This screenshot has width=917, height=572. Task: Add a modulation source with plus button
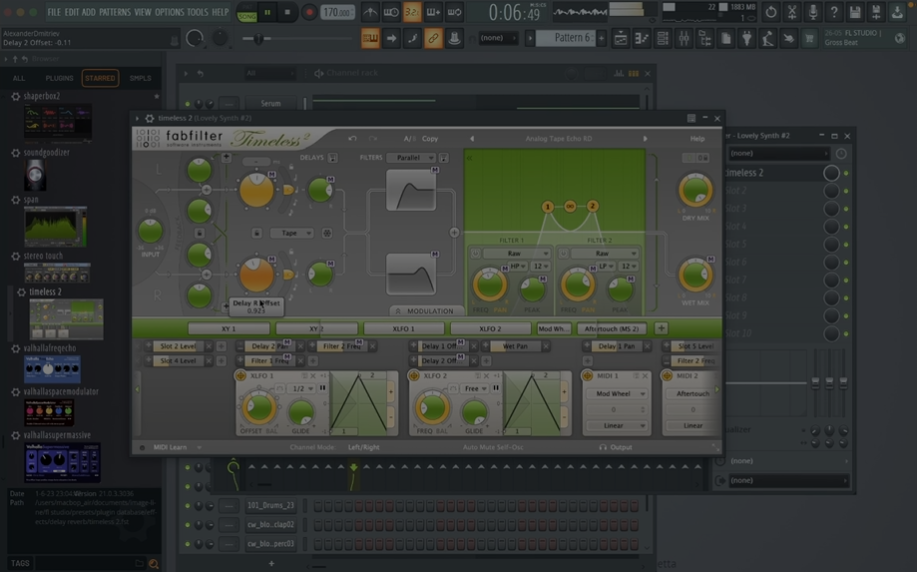pyautogui.click(x=661, y=328)
